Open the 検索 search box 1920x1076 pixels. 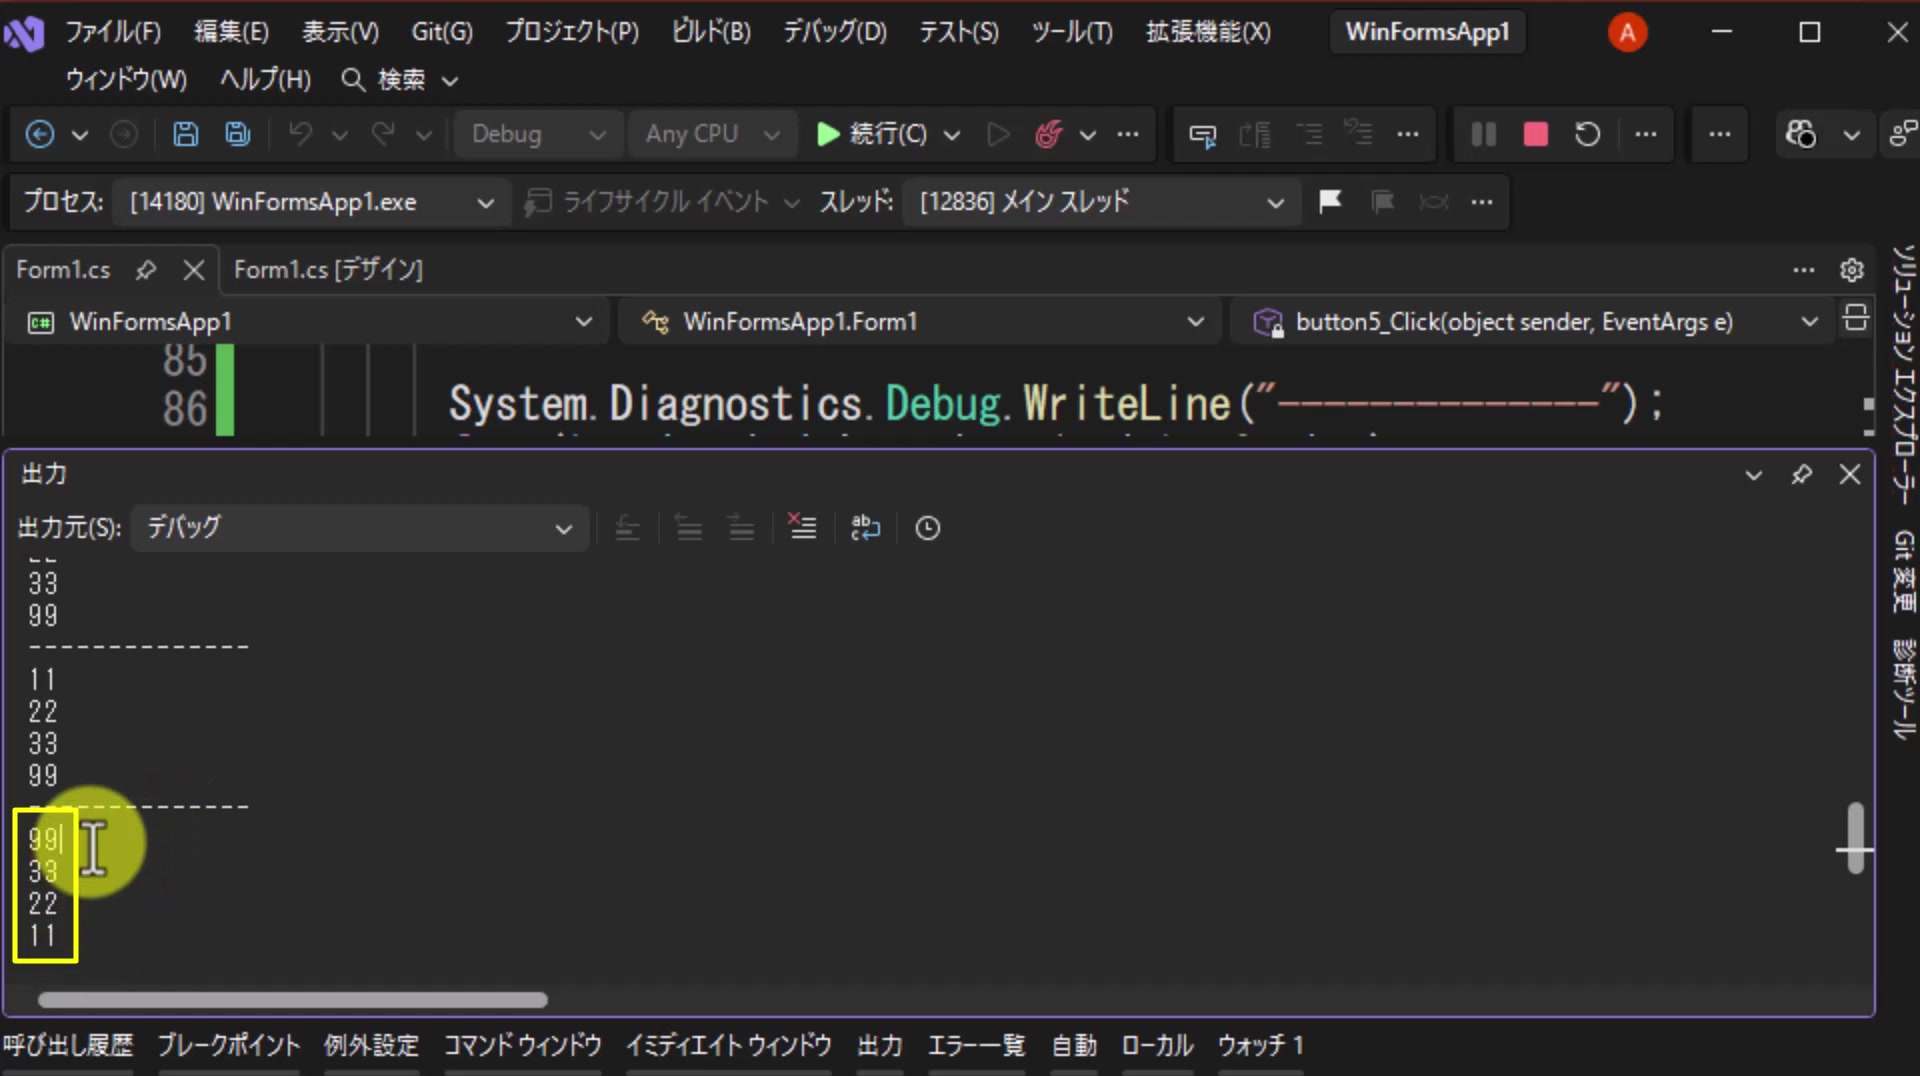click(x=400, y=80)
